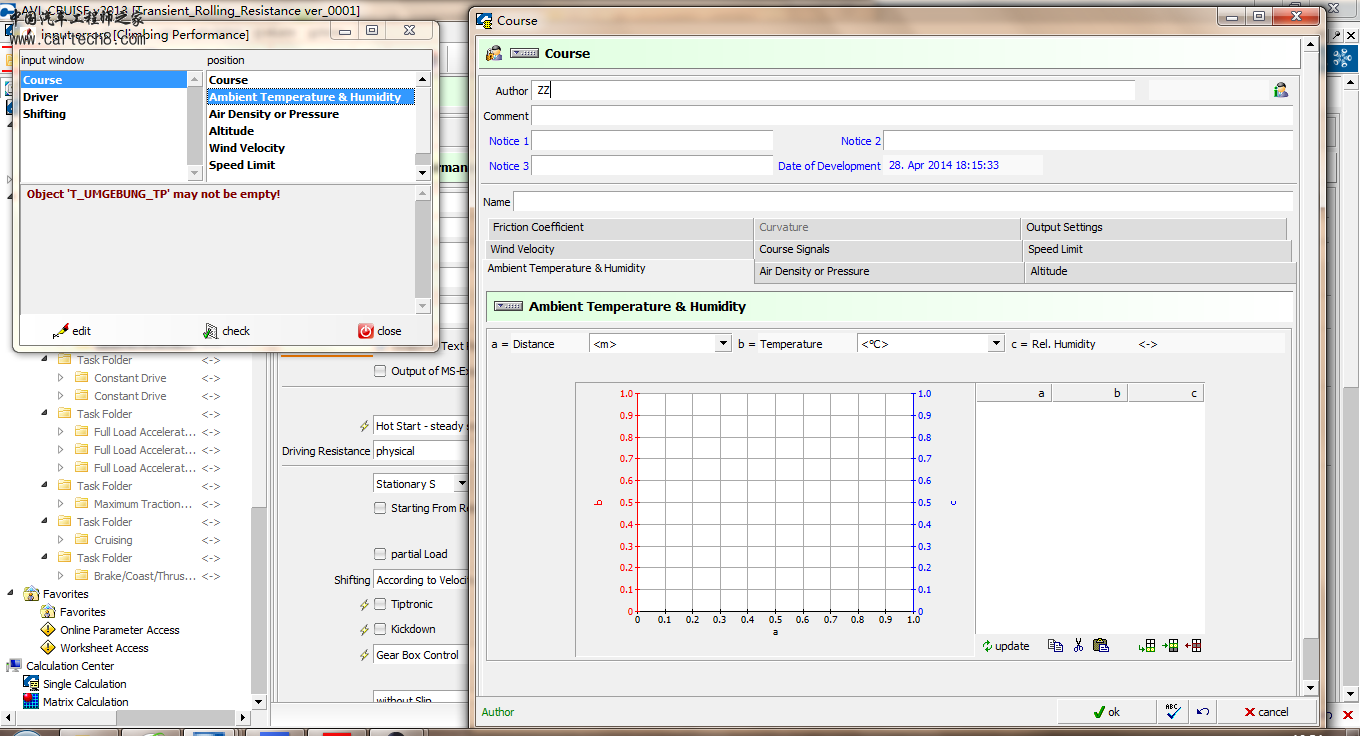
Task: Click the red-arrow delete table icon
Action: 1193,645
